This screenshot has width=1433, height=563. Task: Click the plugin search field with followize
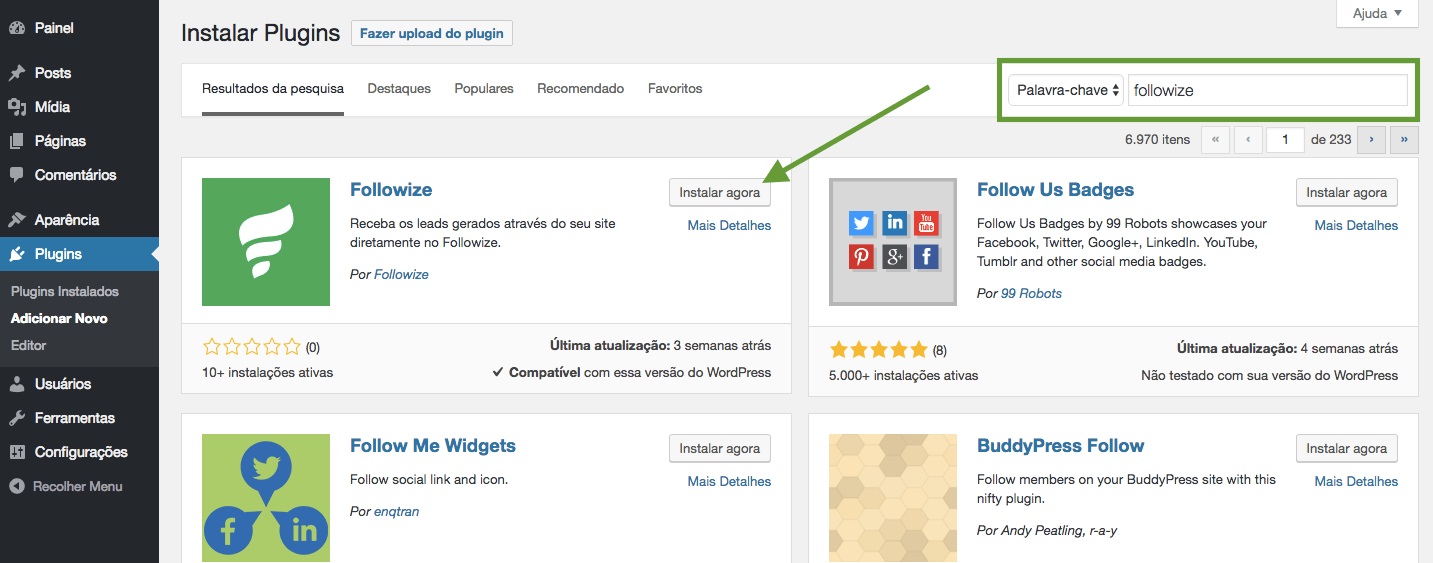(x=1268, y=90)
